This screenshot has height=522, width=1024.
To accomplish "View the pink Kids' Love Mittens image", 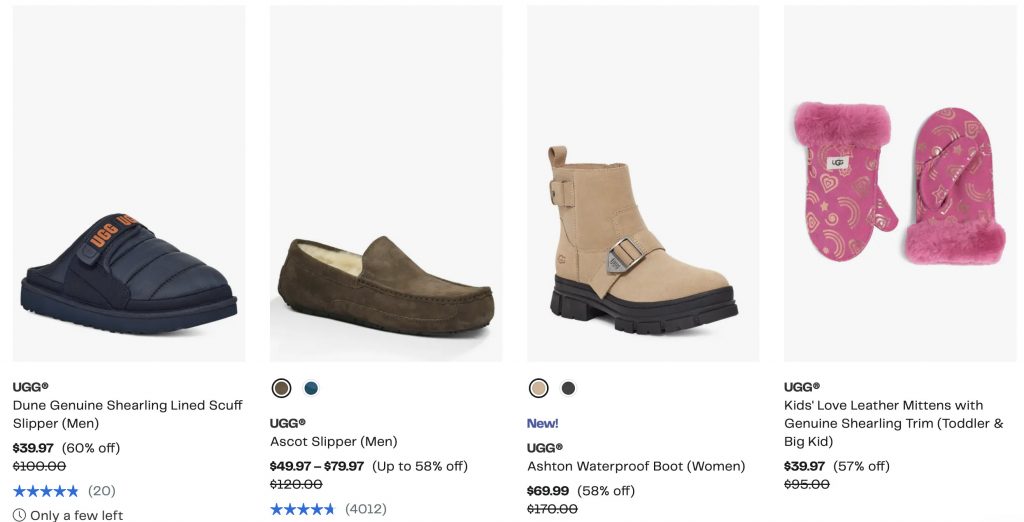I will click(x=899, y=183).
